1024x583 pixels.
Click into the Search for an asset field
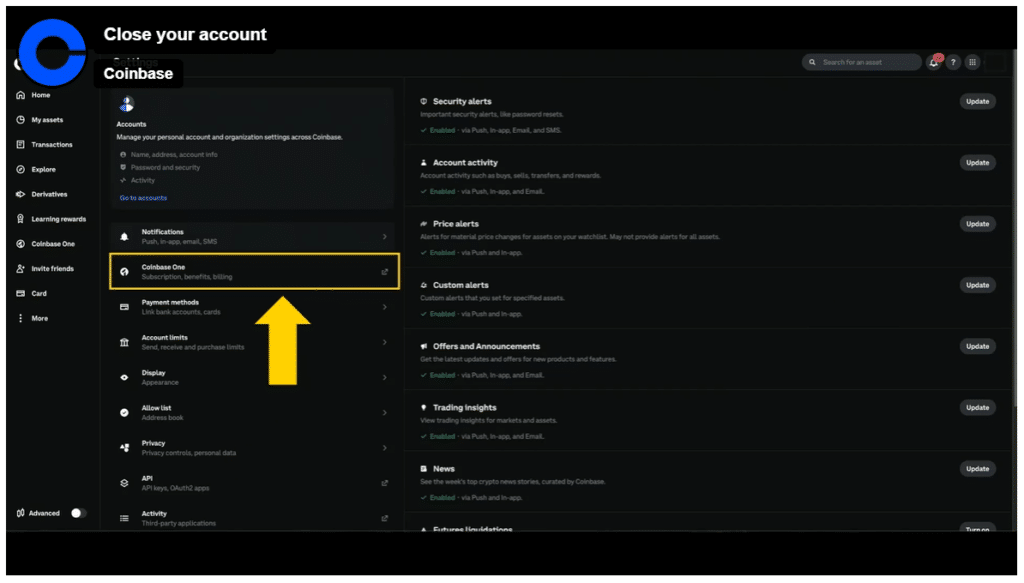pos(861,63)
